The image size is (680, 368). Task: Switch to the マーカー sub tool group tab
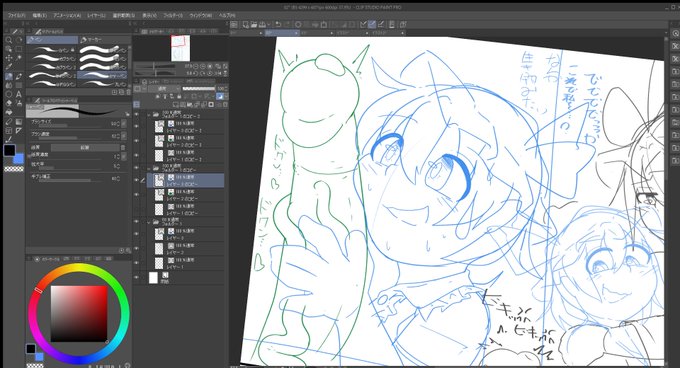click(x=105, y=39)
